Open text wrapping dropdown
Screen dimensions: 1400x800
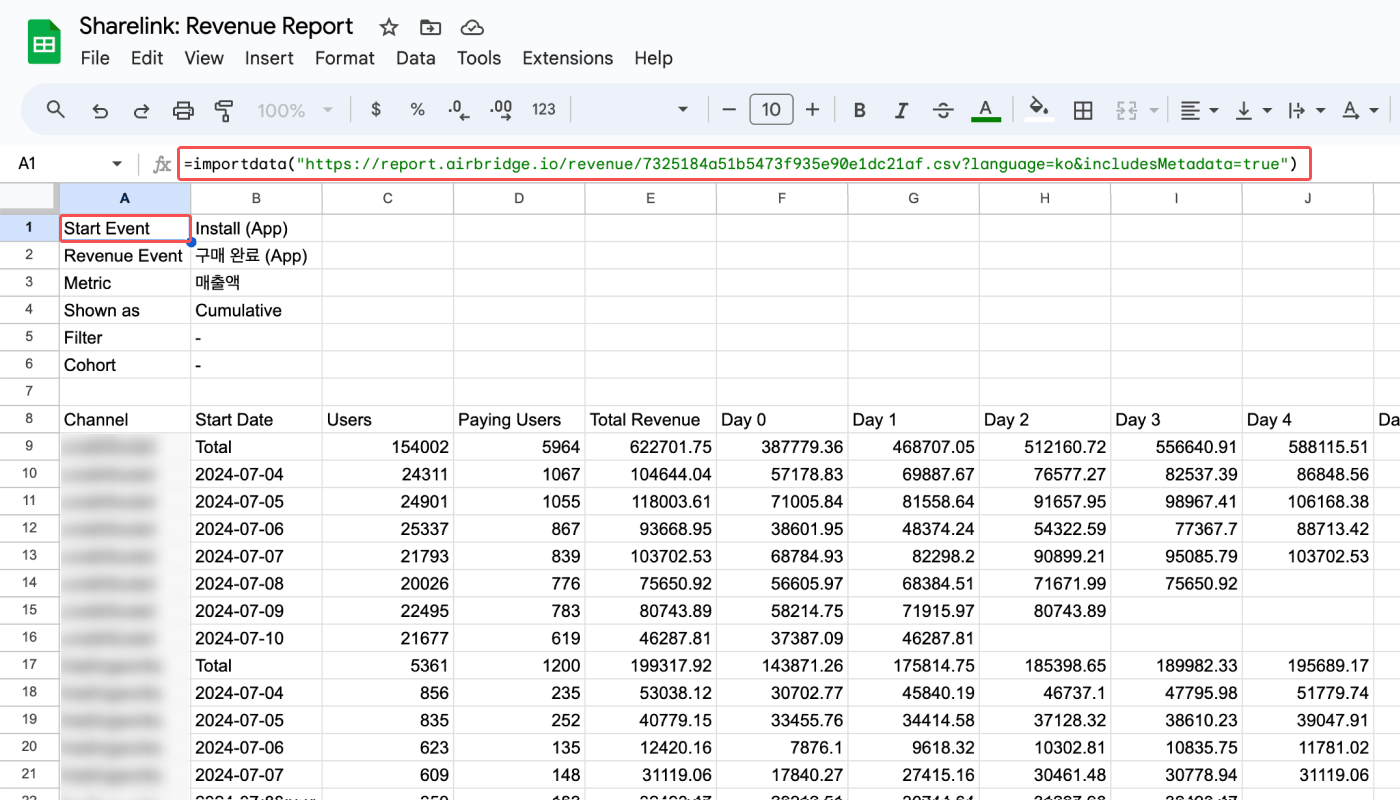[1306, 110]
